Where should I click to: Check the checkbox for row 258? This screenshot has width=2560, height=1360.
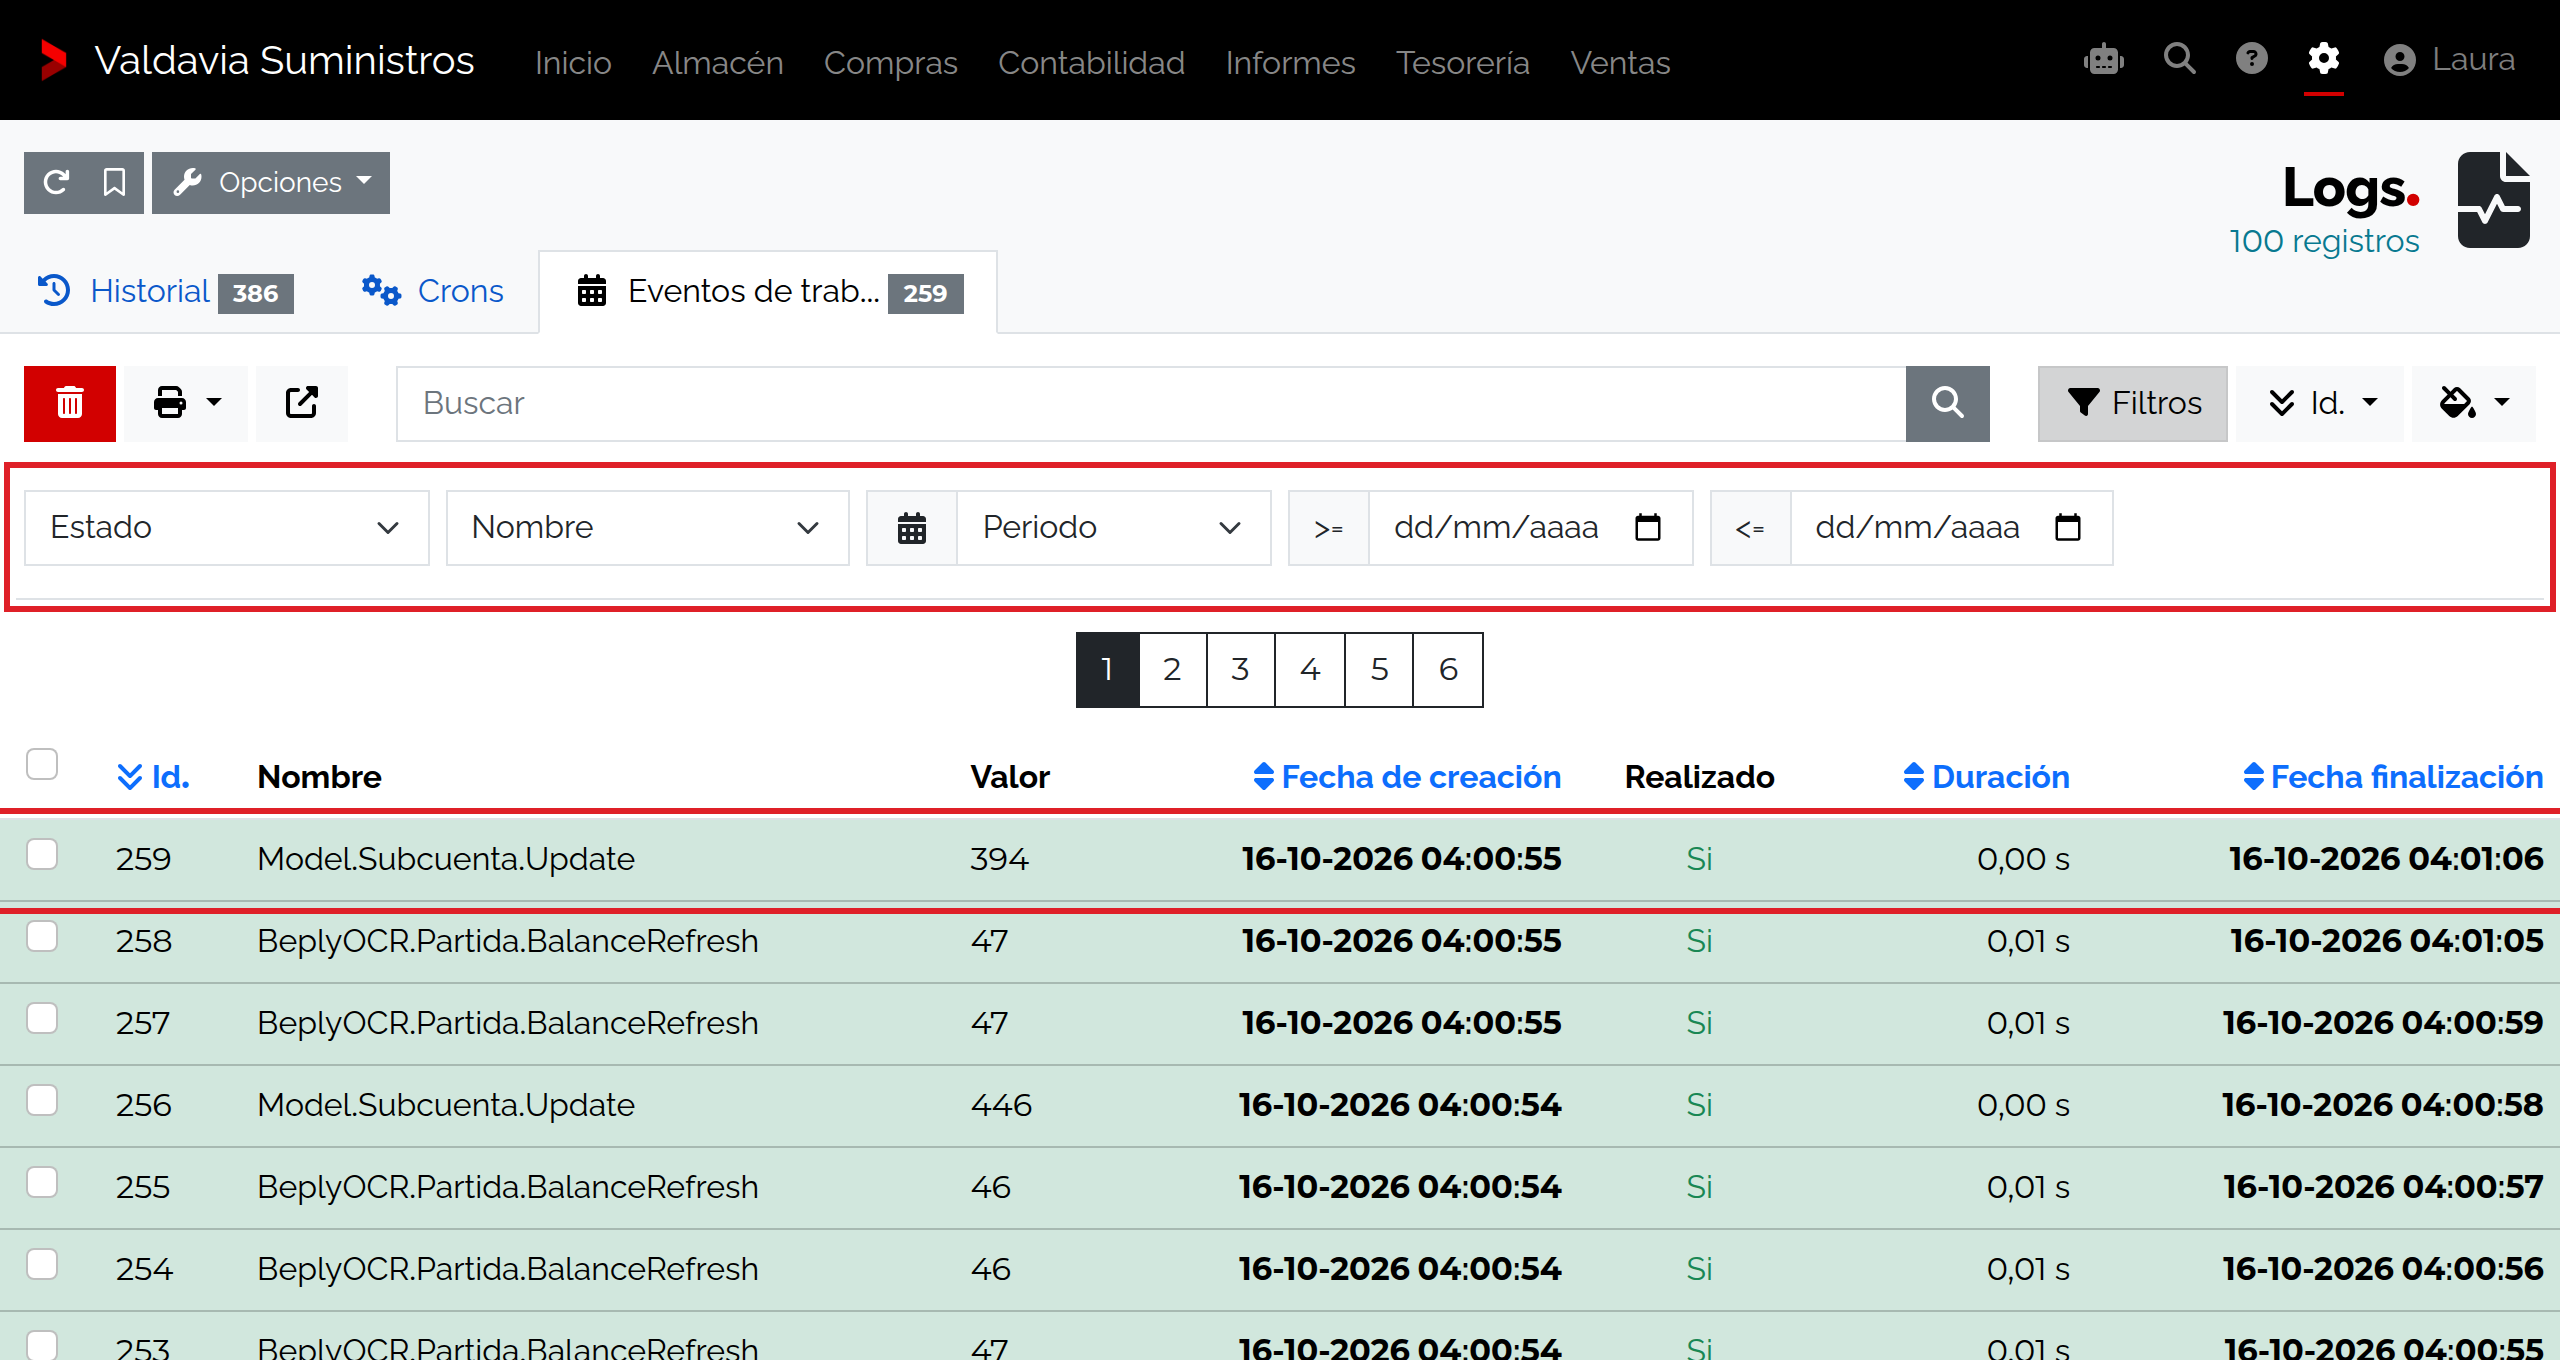(x=42, y=937)
